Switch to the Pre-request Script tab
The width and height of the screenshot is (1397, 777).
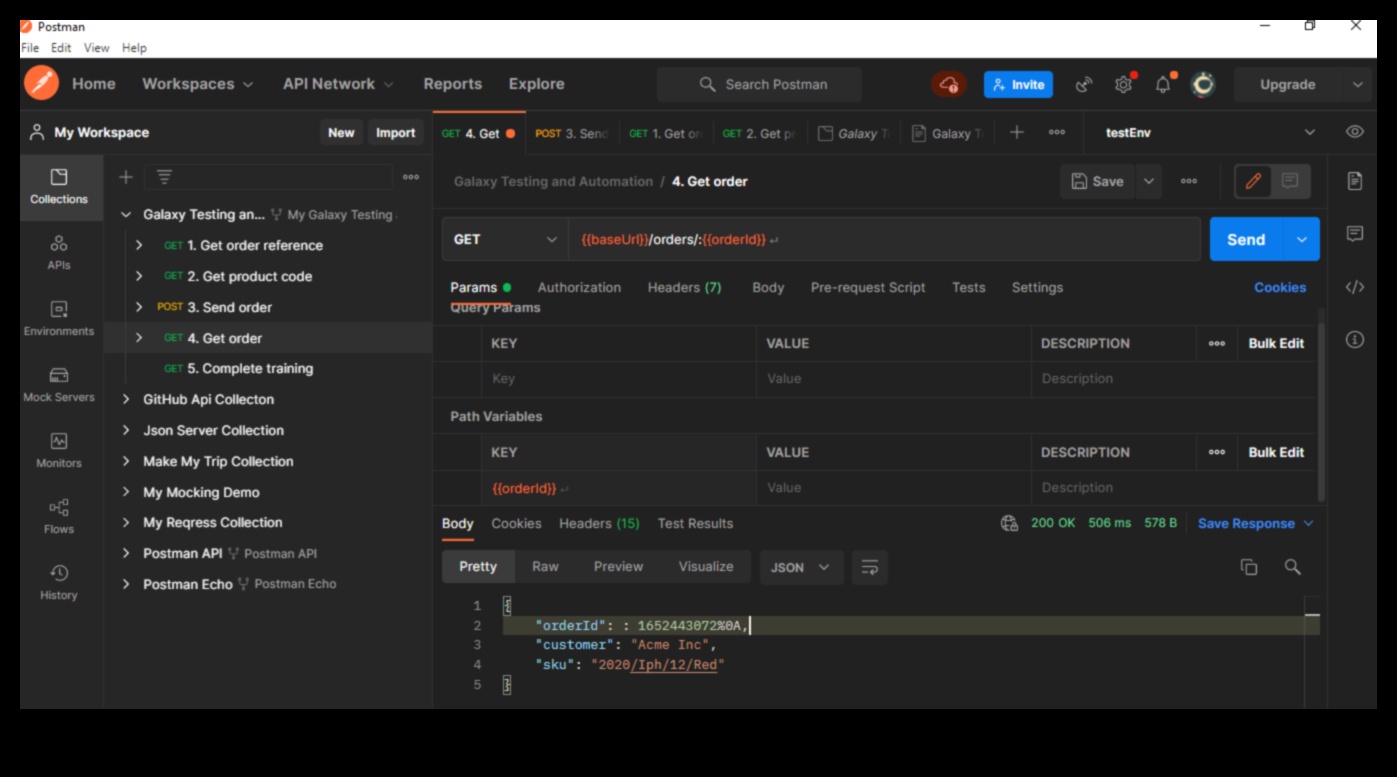click(867, 287)
